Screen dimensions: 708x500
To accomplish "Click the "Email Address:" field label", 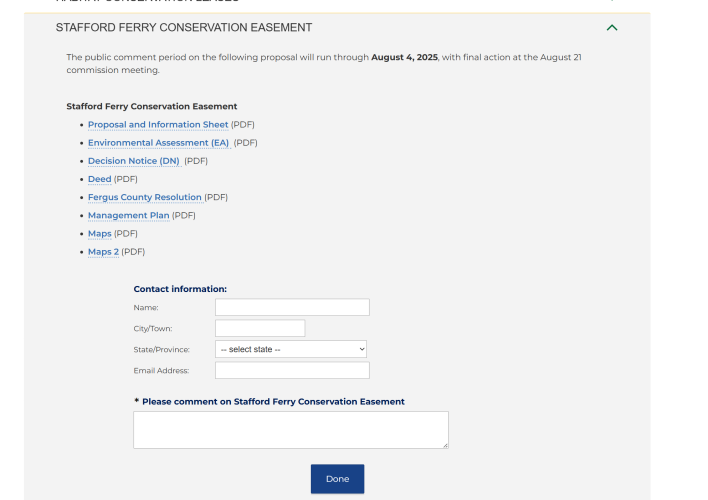I will pos(161,371).
